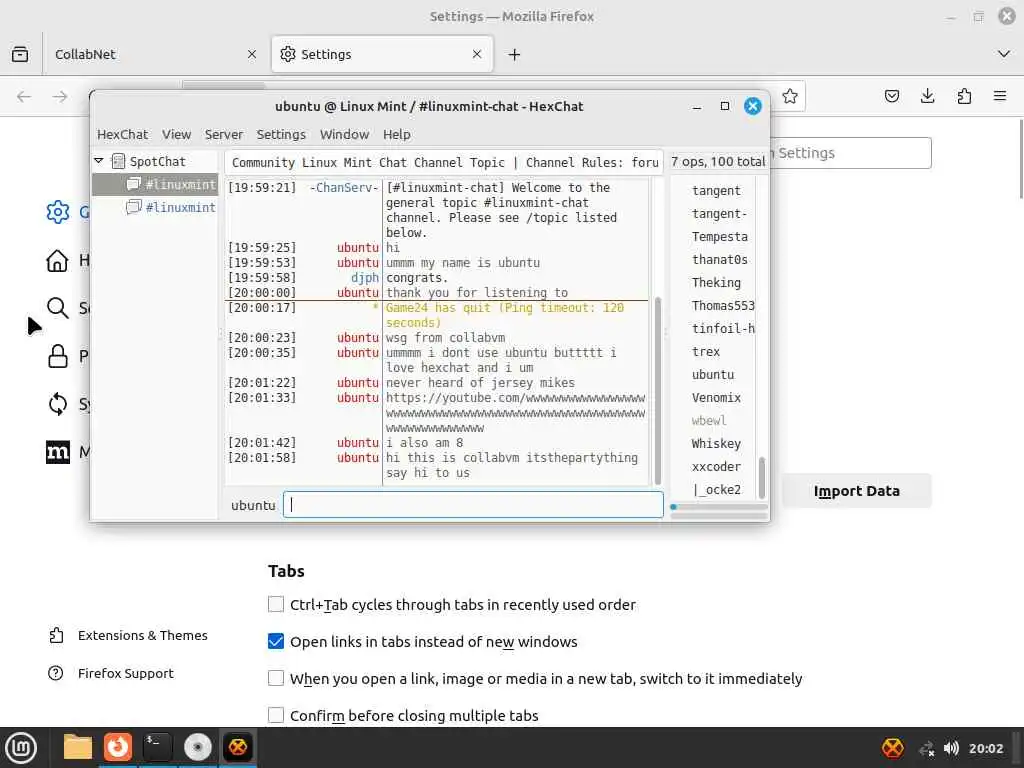Open Help menu in HexChat
The width and height of the screenshot is (1024, 768).
(396, 135)
